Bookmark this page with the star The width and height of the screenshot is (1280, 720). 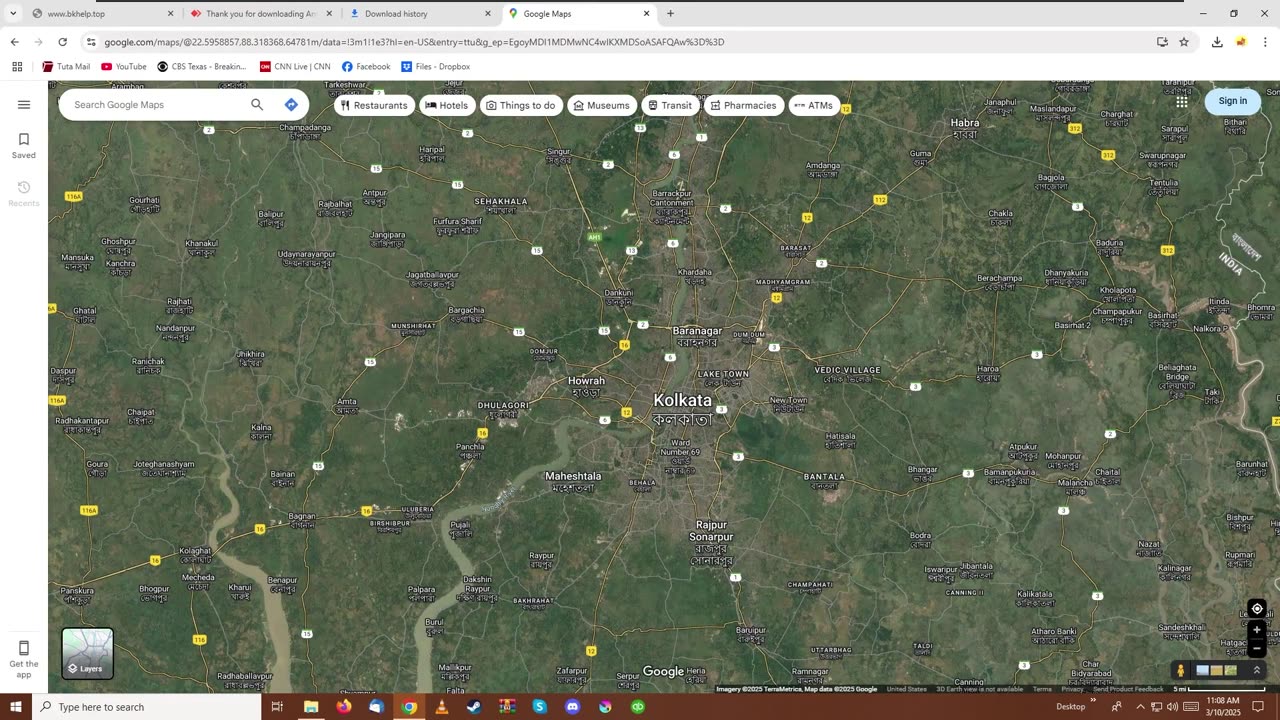(1184, 42)
